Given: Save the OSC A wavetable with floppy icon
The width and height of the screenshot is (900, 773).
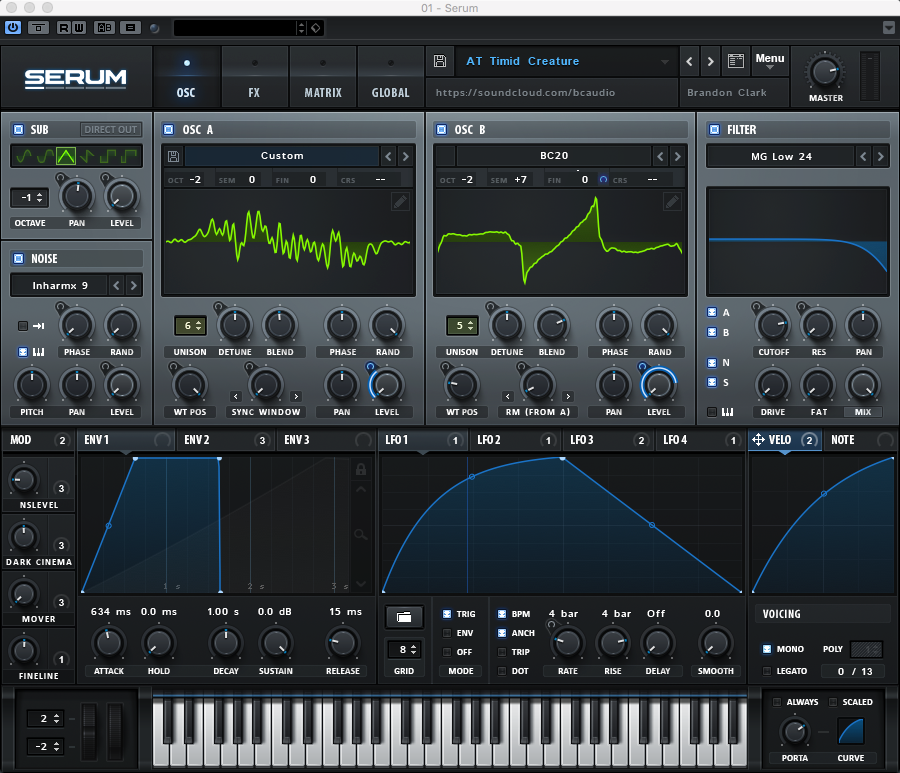Looking at the screenshot, I should 173,156.
